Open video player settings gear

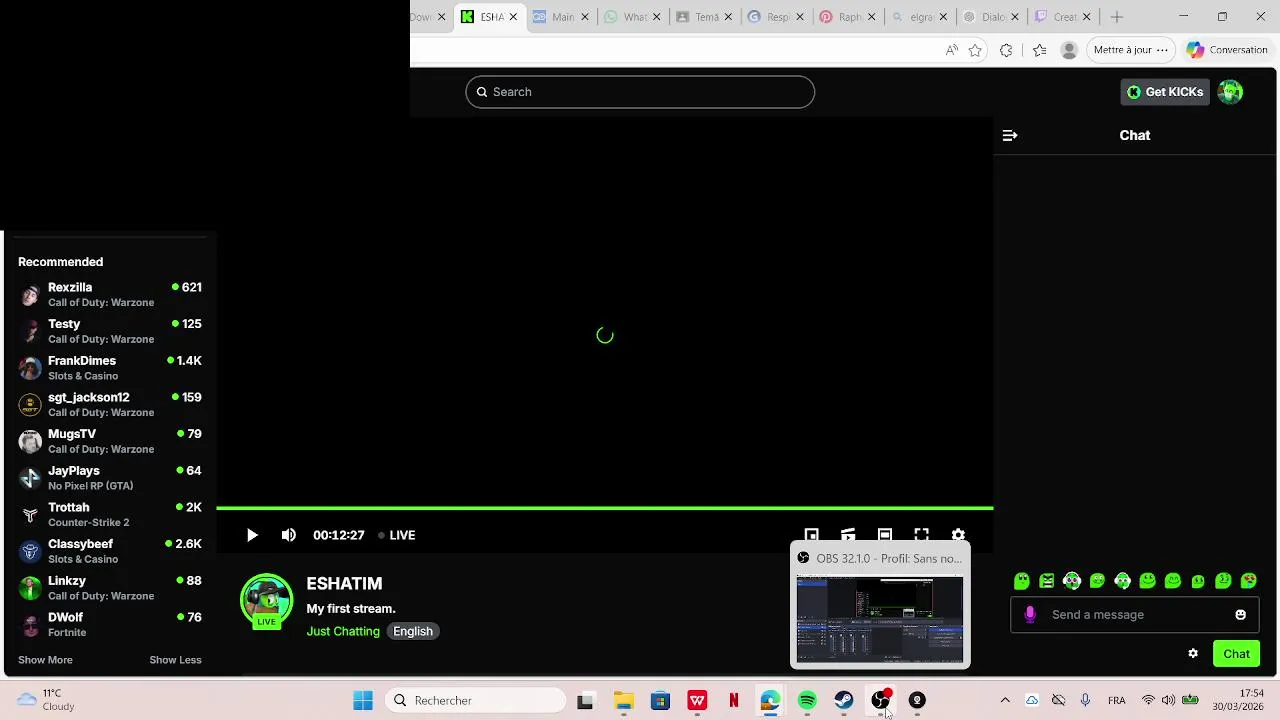pyautogui.click(x=958, y=535)
